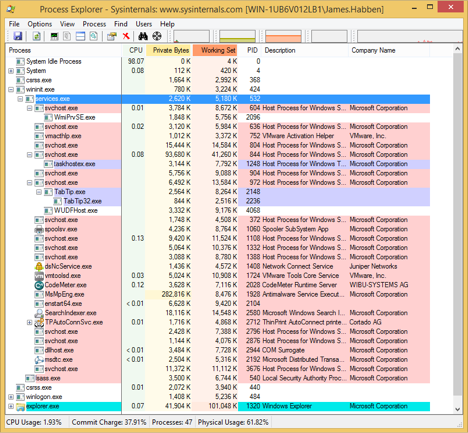Sort by the PID column header

pos(250,50)
